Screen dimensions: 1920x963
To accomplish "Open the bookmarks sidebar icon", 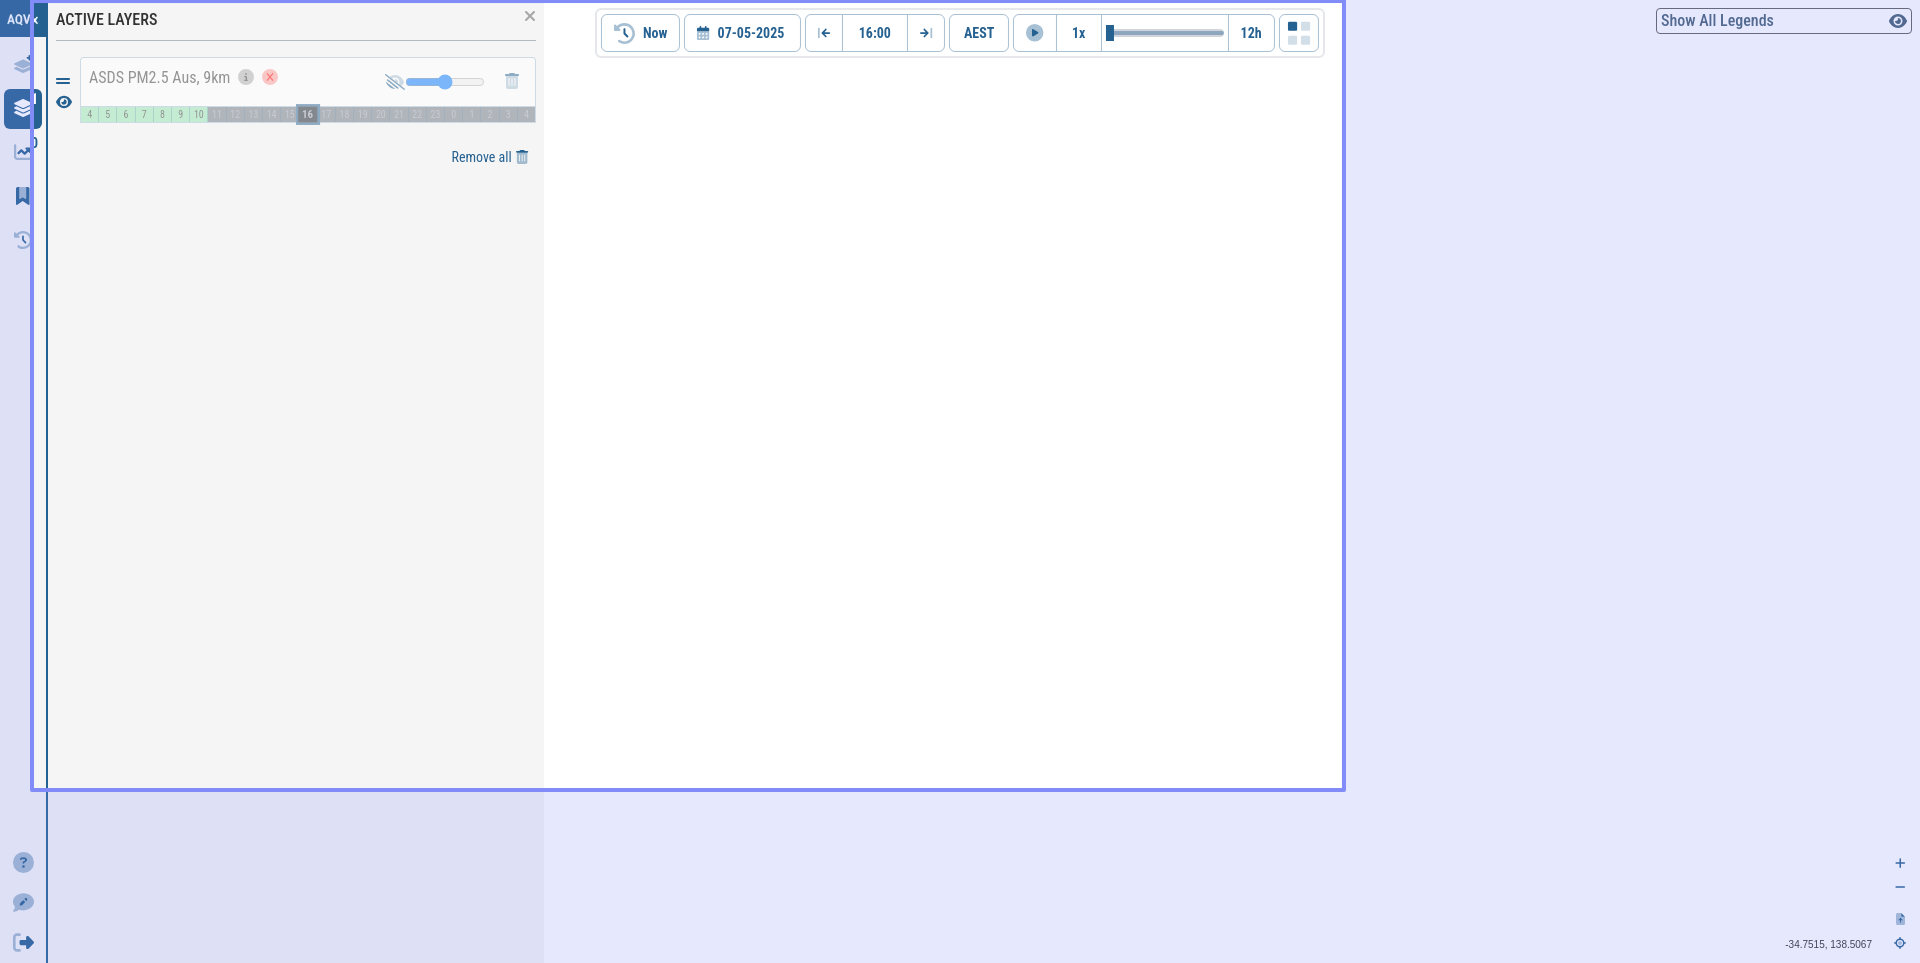I will click(22, 196).
